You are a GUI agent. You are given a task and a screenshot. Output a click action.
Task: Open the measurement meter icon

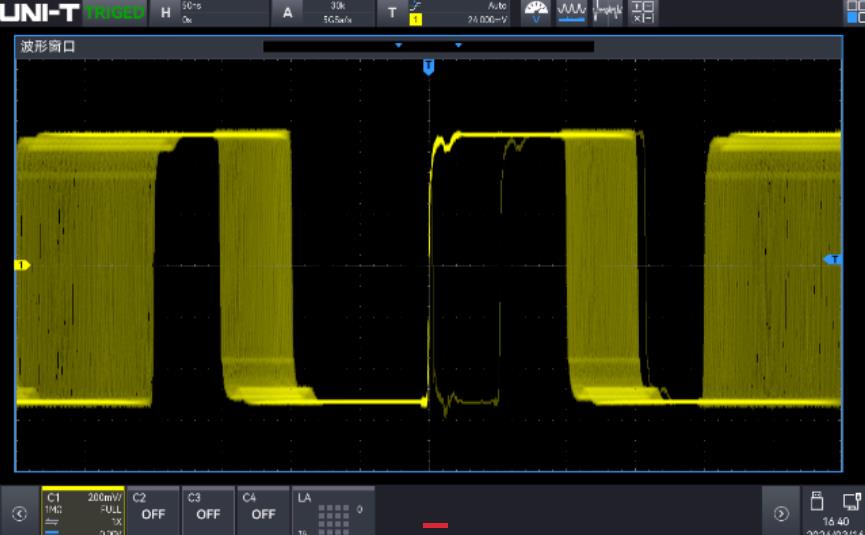click(x=537, y=12)
